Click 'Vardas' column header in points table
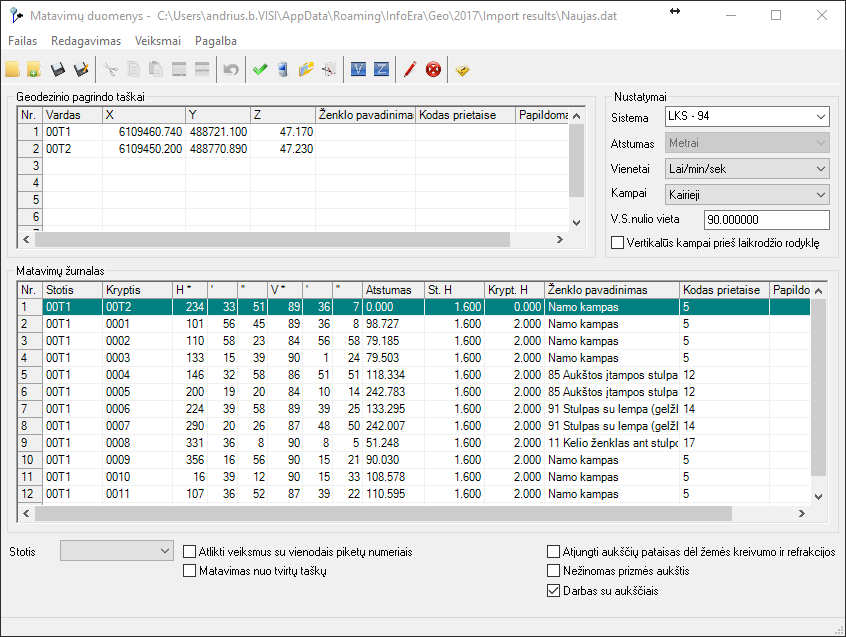Screen dimensions: 846x637 [x=72, y=115]
